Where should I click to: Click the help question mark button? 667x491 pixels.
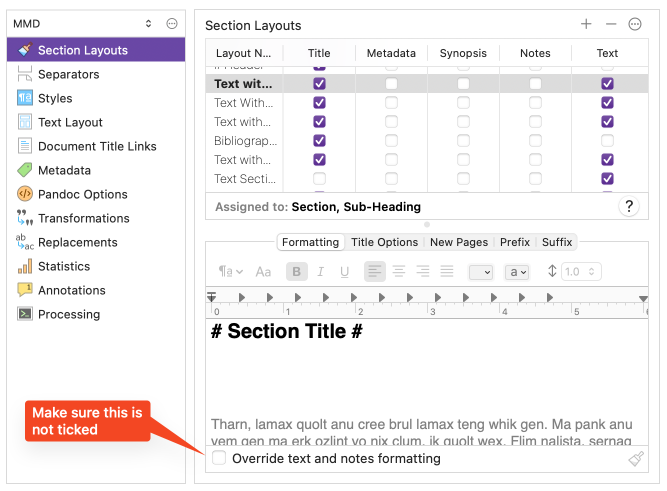pyautogui.click(x=629, y=206)
